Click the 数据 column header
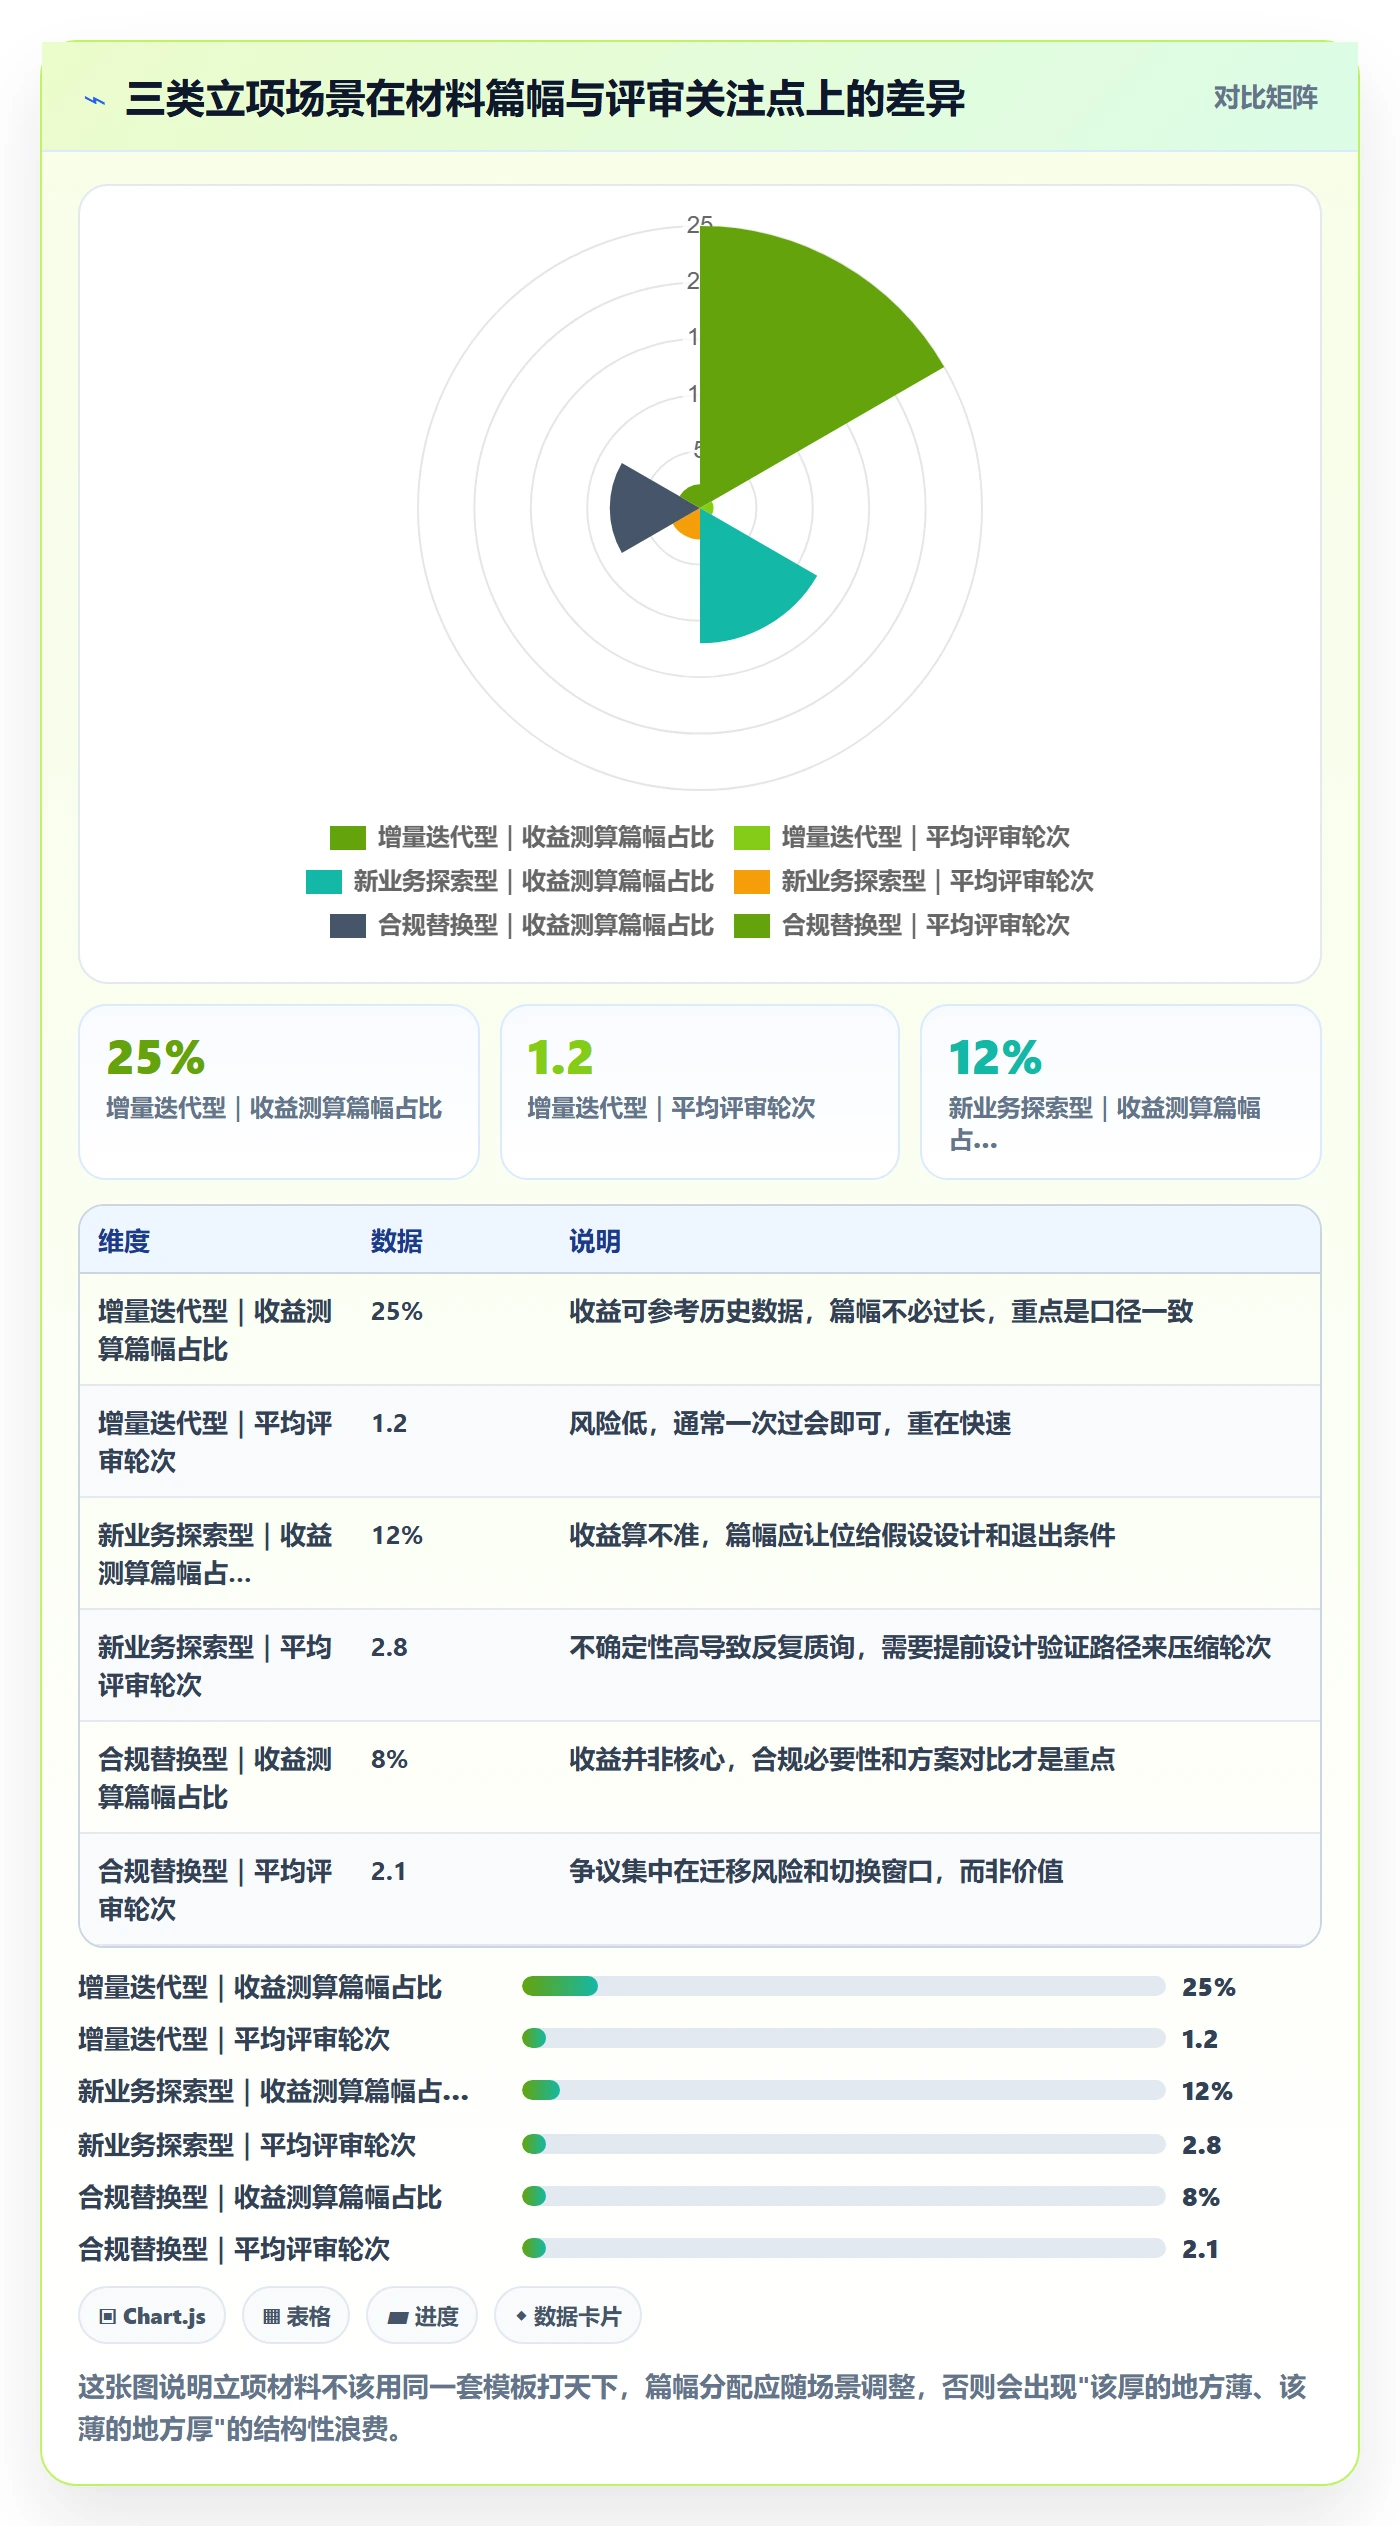Viewport: 1400px width, 2526px height. click(397, 1241)
